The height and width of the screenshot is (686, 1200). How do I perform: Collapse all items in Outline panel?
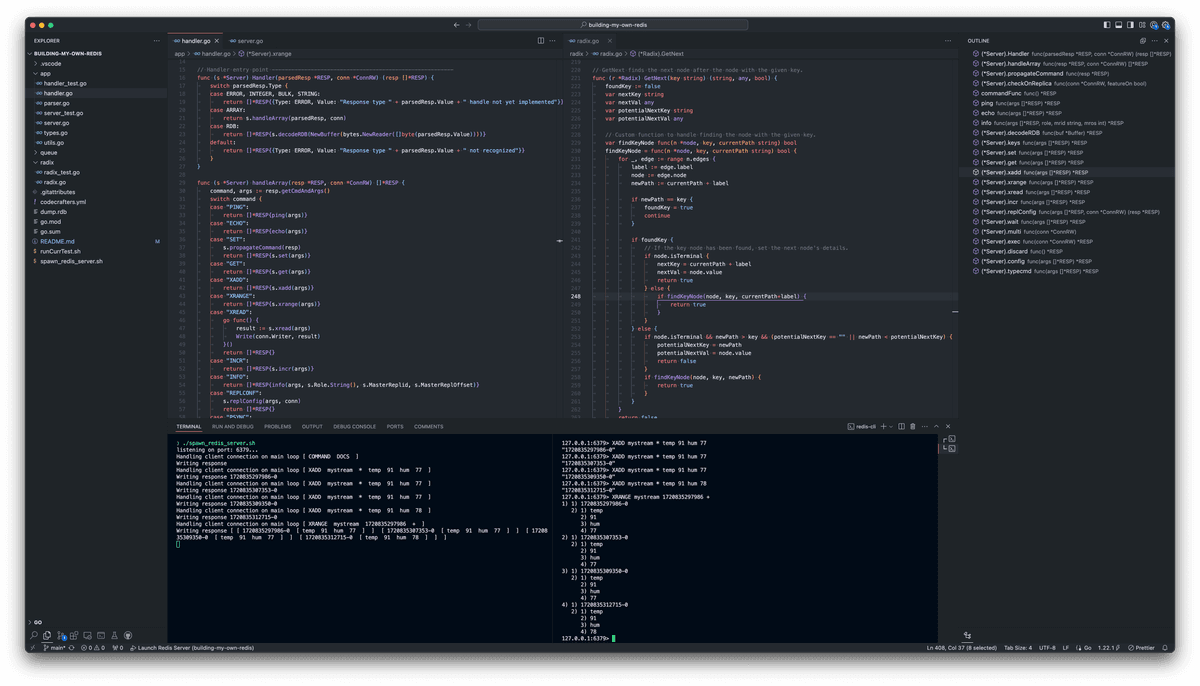[x=1143, y=41]
